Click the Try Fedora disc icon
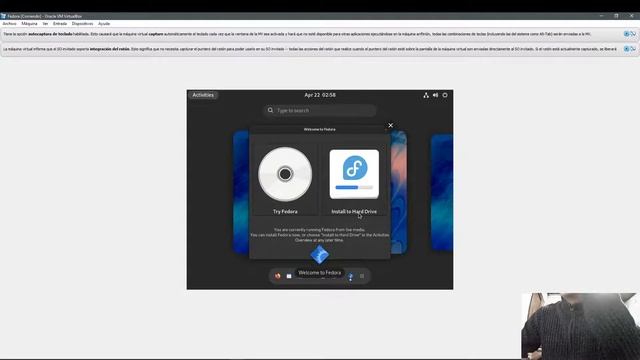The image size is (640, 360). pos(285,174)
